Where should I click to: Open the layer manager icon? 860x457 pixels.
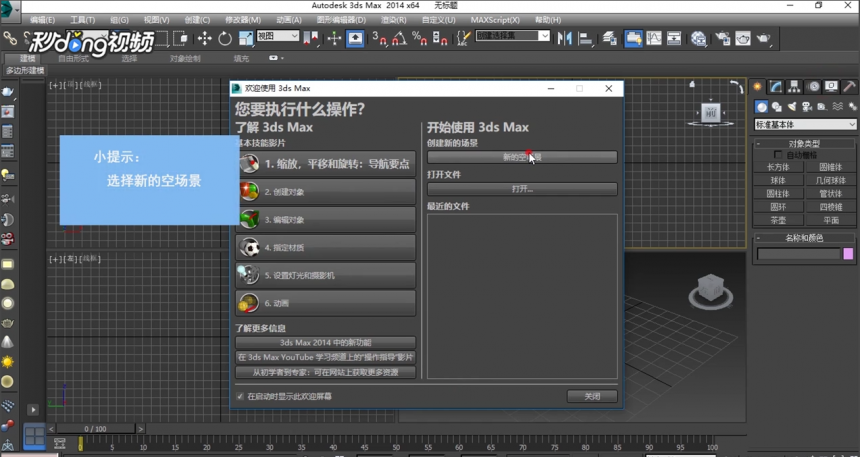point(609,38)
